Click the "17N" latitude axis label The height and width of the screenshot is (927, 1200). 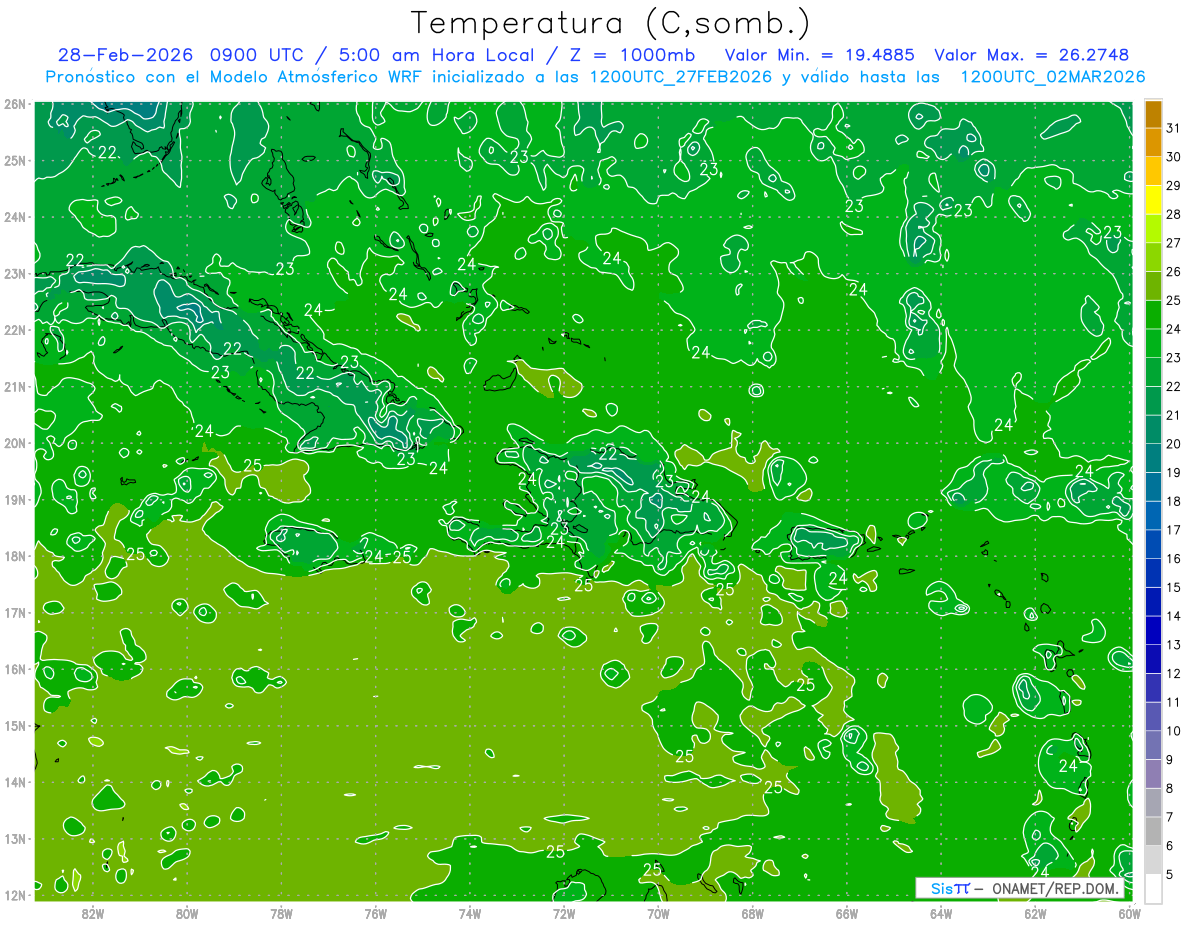[x=14, y=613]
